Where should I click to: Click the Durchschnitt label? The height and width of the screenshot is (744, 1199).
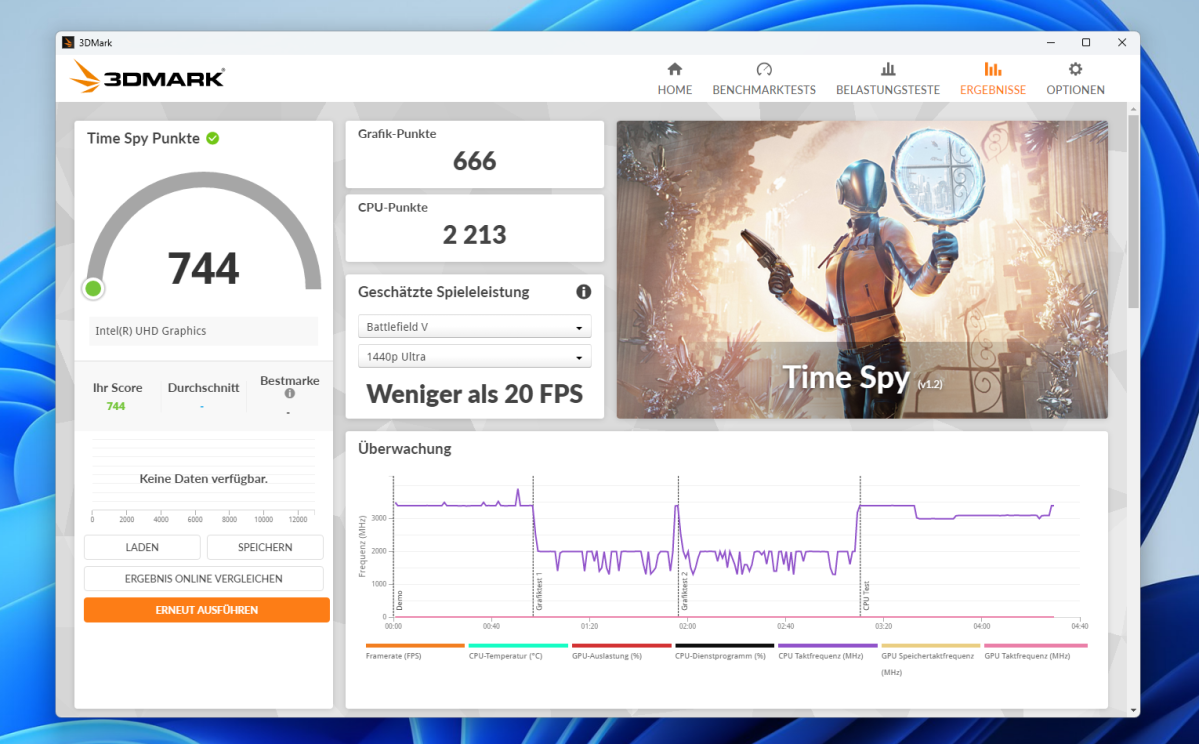click(203, 388)
